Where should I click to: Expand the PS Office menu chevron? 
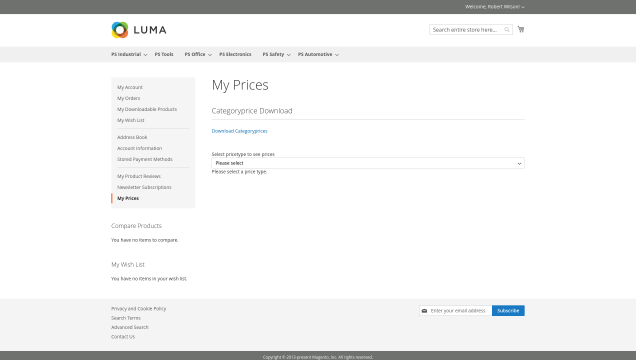(x=210, y=55)
